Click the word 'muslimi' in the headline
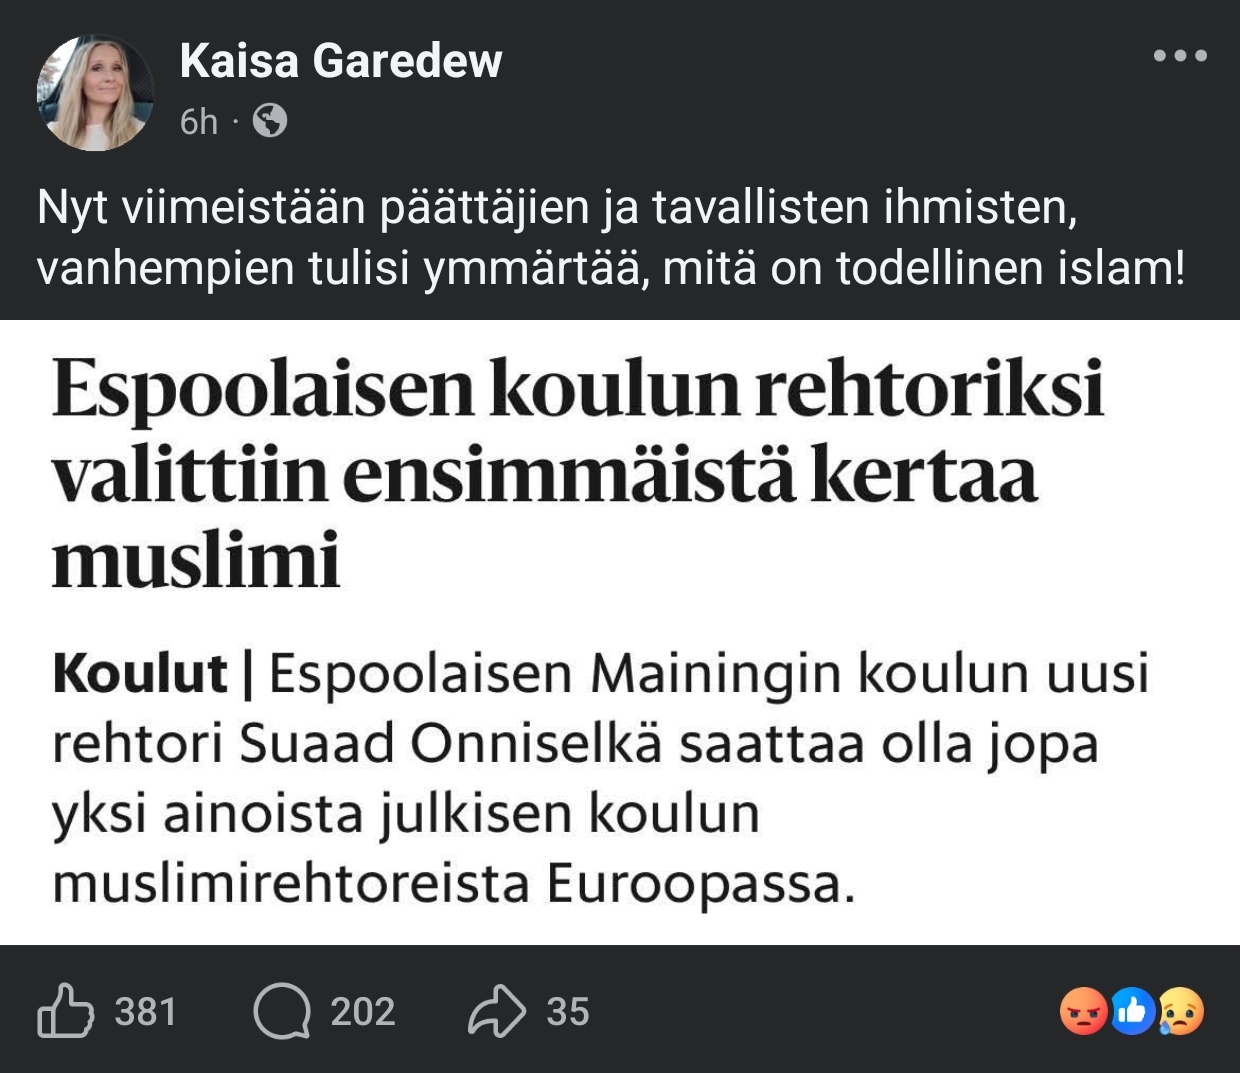The width and height of the screenshot is (1240, 1073). point(196,560)
